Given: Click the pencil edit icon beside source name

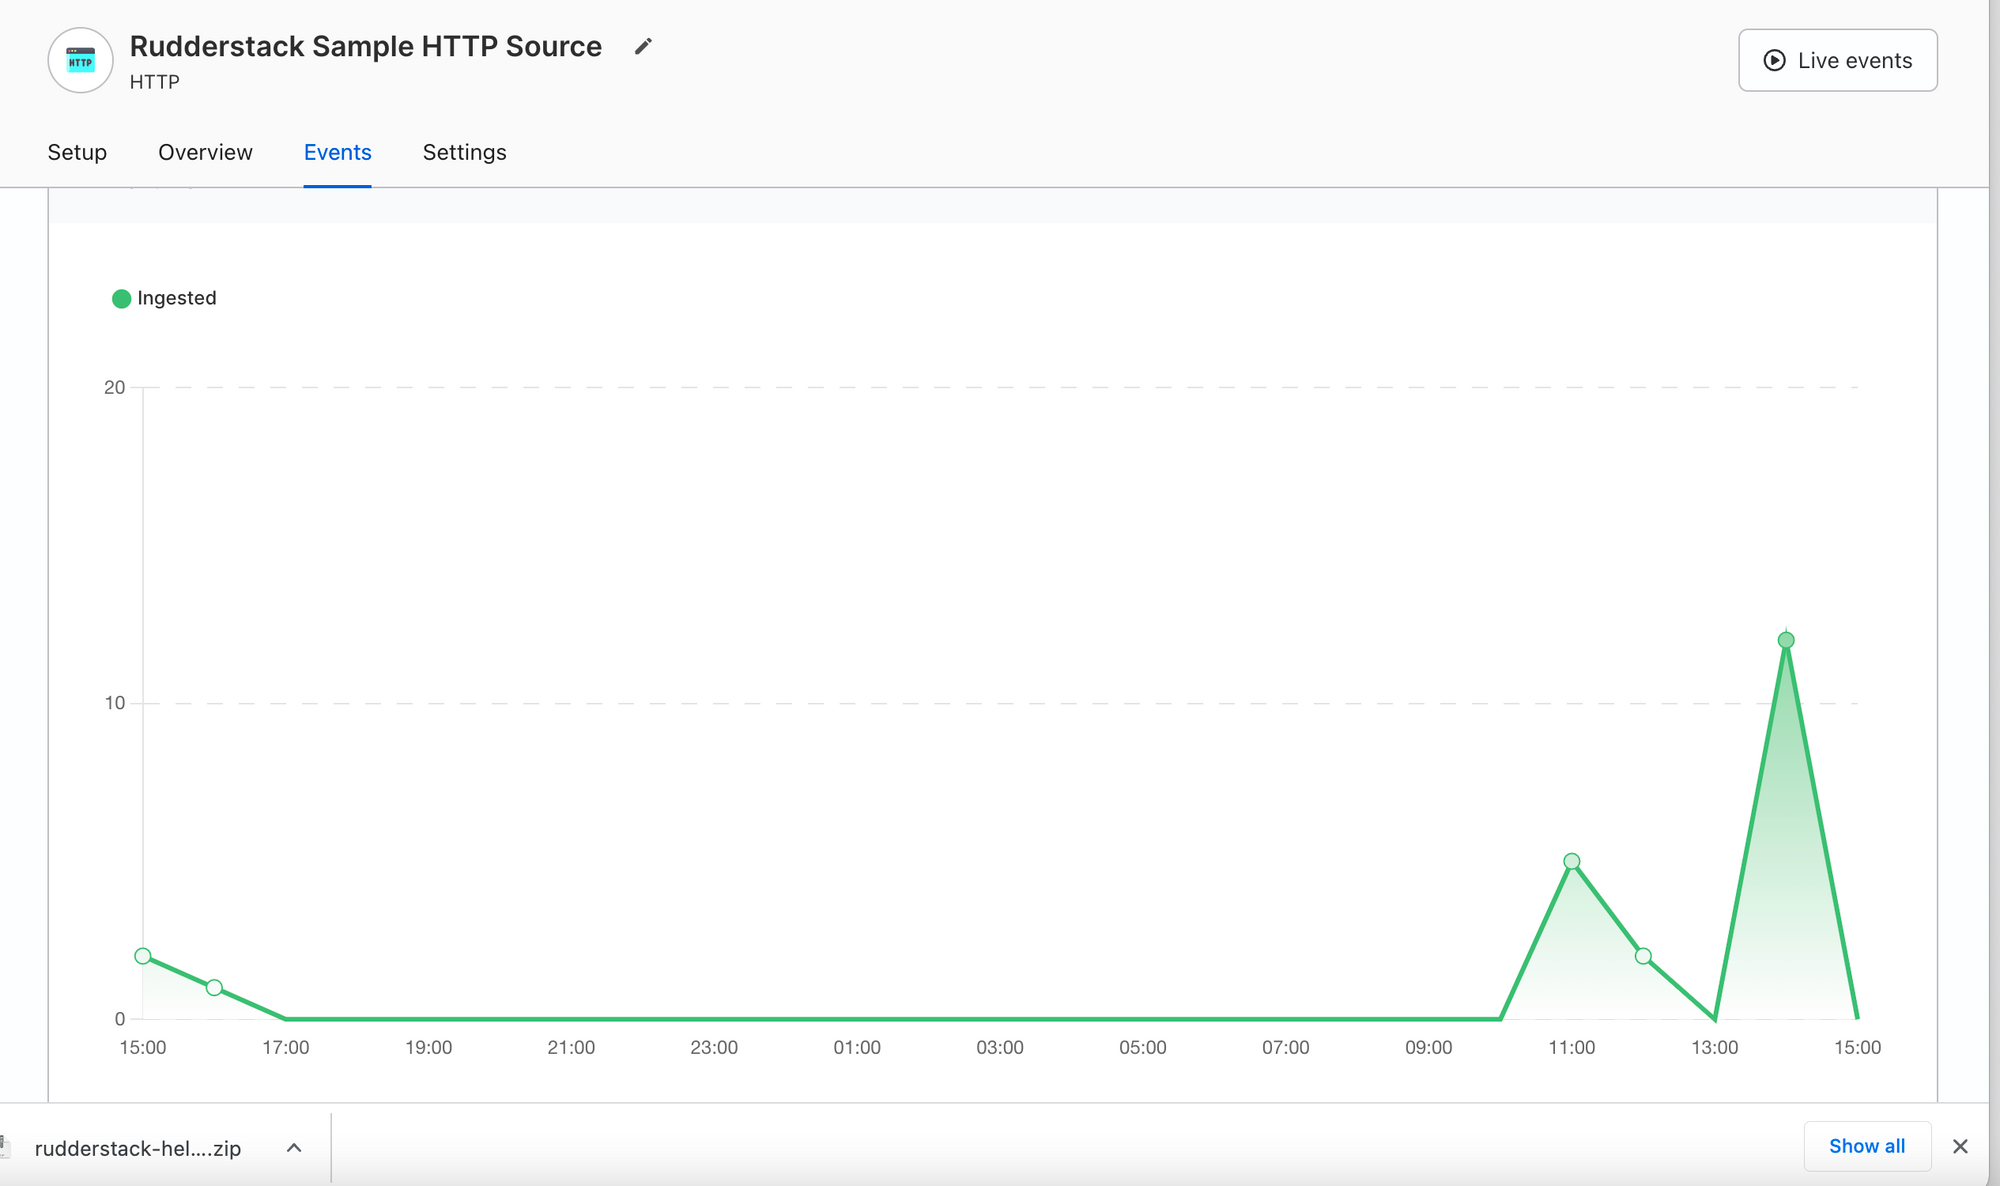Looking at the screenshot, I should click(x=643, y=46).
